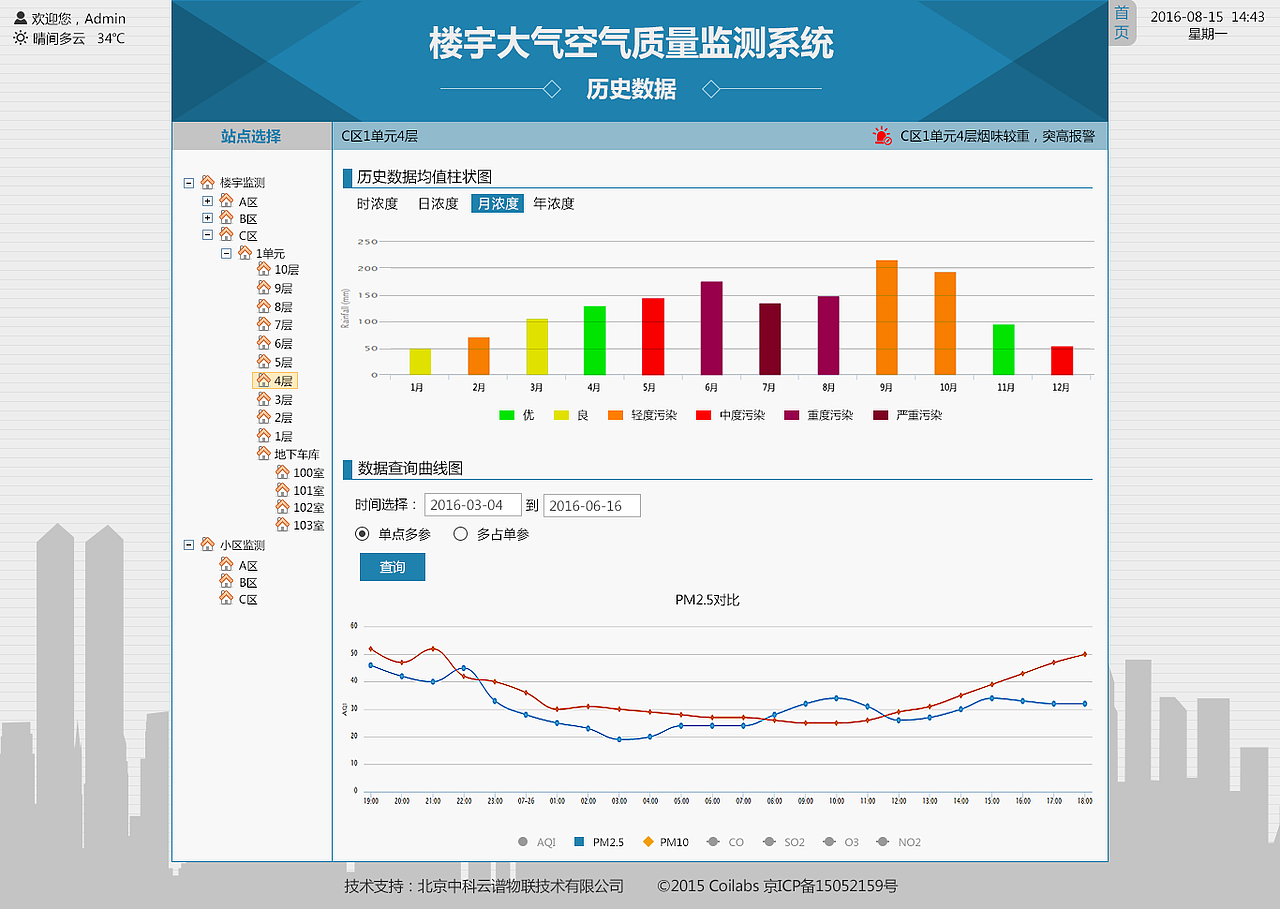Click the 重度污染 legend color swatch

(x=792, y=415)
